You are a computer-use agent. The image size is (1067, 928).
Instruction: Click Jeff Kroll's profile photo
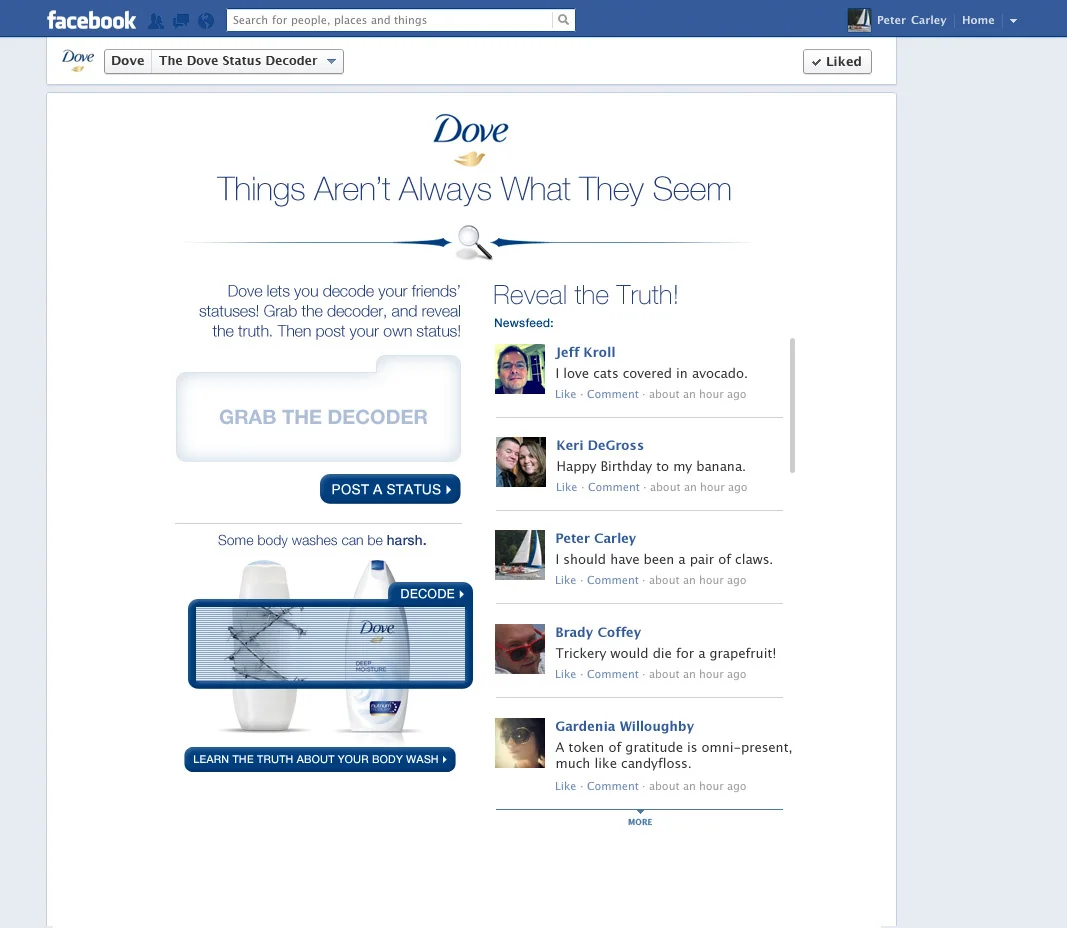[520, 369]
